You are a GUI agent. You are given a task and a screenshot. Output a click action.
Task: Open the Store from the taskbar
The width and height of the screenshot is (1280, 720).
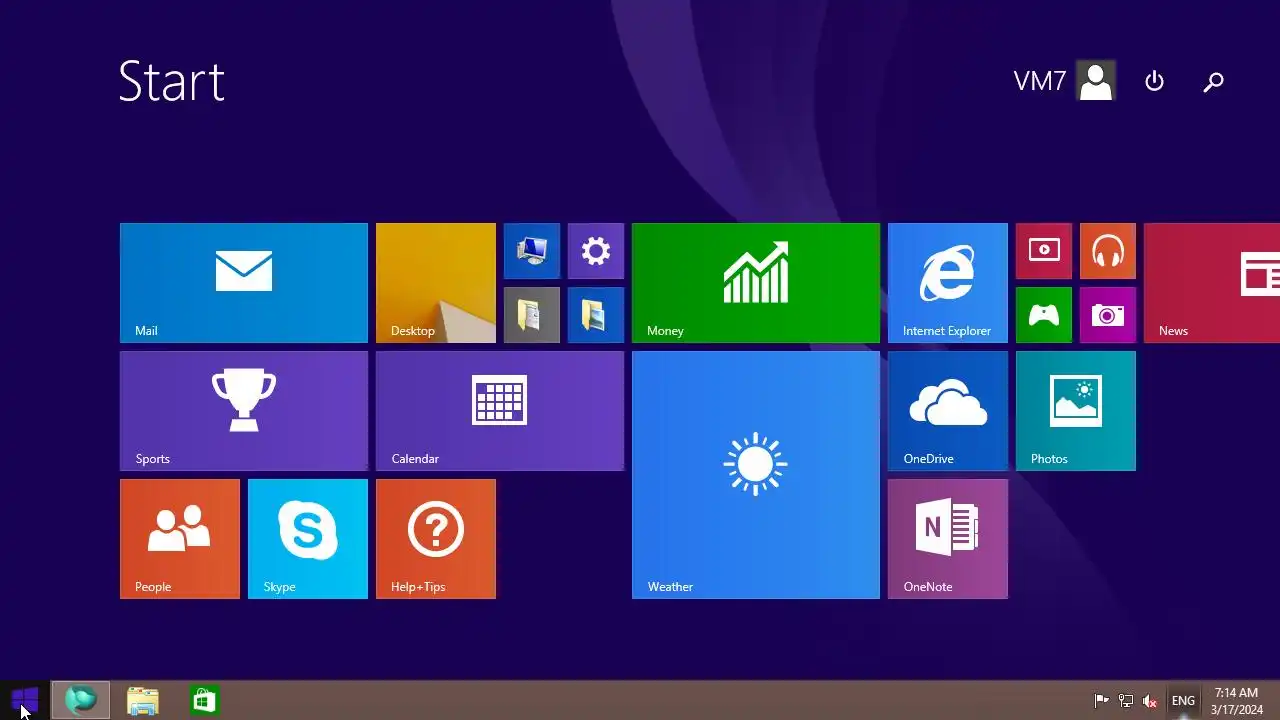tap(204, 700)
